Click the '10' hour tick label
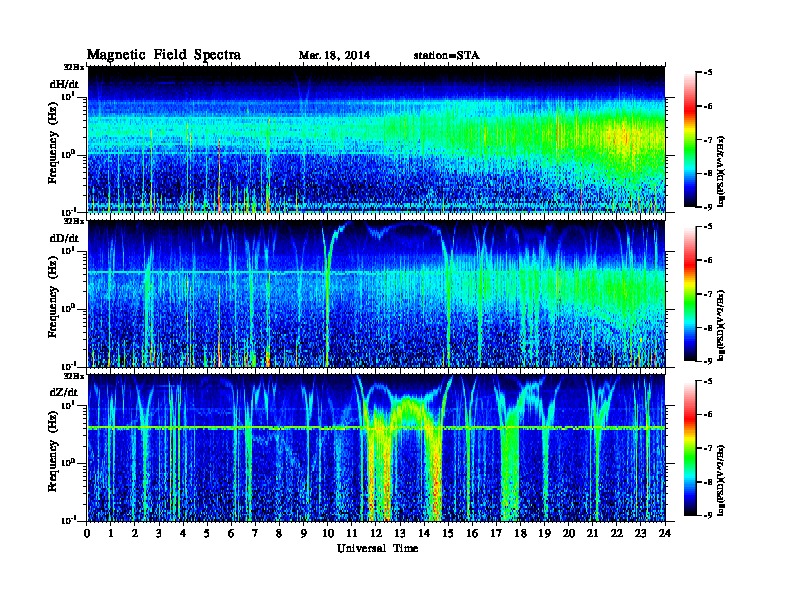Viewport: 792px width, 612px height. pyautogui.click(x=328, y=533)
